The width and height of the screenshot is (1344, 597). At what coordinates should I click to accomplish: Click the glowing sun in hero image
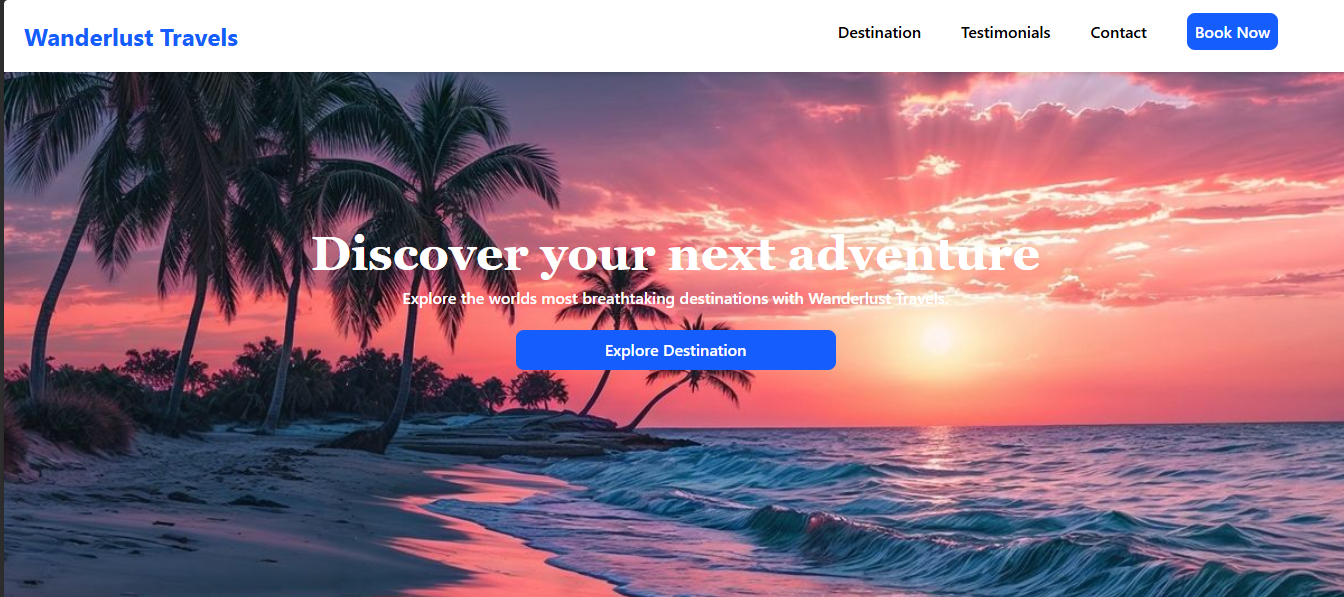937,340
